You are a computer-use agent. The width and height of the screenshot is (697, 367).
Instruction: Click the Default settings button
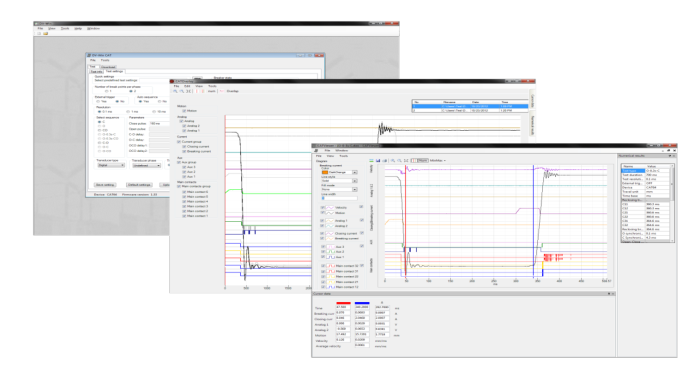coord(139,185)
